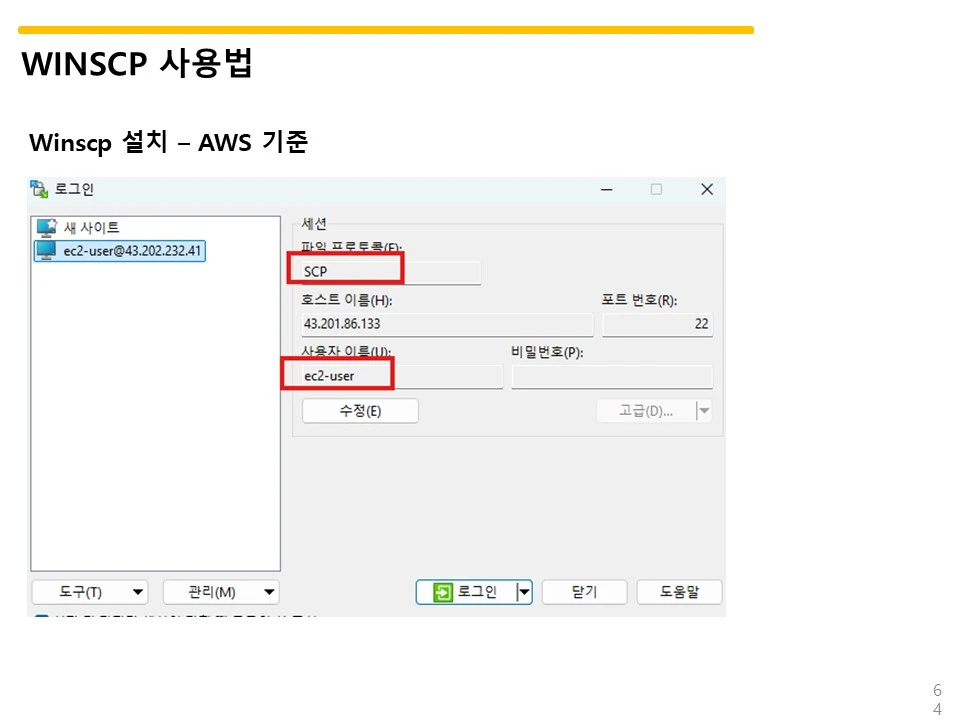Image resolution: width=960 pixels, height=720 pixels.
Task: Click the 비밀번호(P): label
Action: pos(547,352)
